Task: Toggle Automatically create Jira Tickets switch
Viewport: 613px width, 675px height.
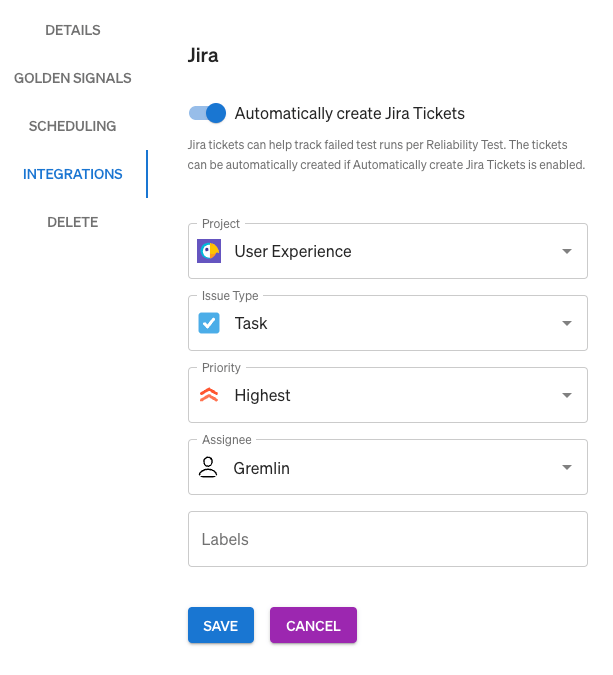Action: [x=207, y=113]
